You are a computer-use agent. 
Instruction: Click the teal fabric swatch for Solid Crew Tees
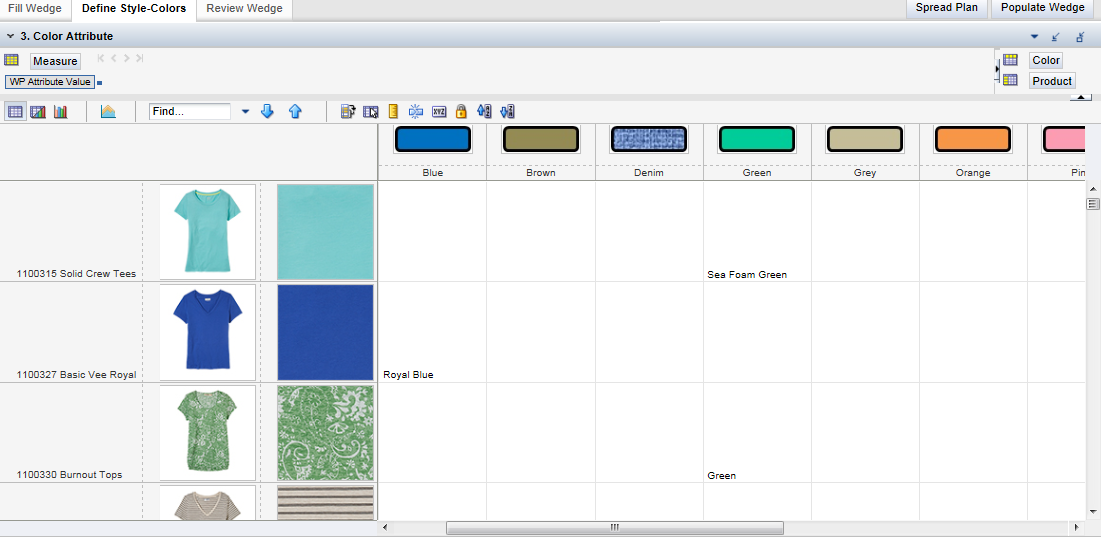pos(325,232)
